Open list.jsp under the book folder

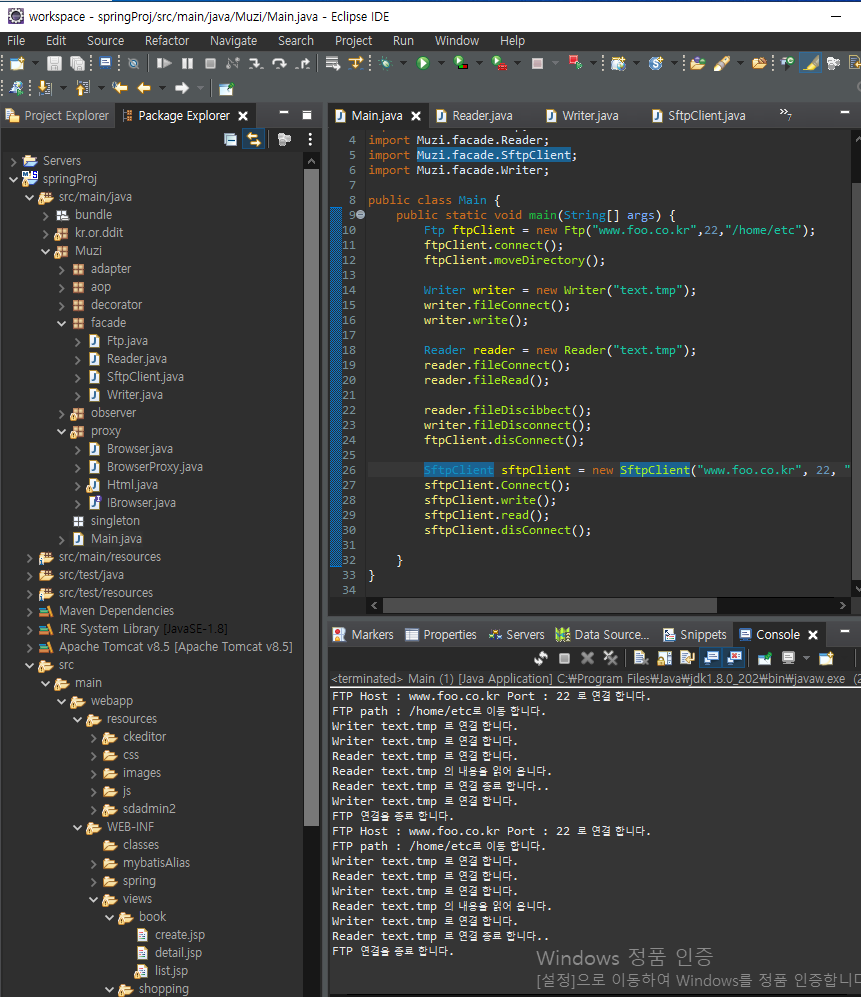[171, 971]
